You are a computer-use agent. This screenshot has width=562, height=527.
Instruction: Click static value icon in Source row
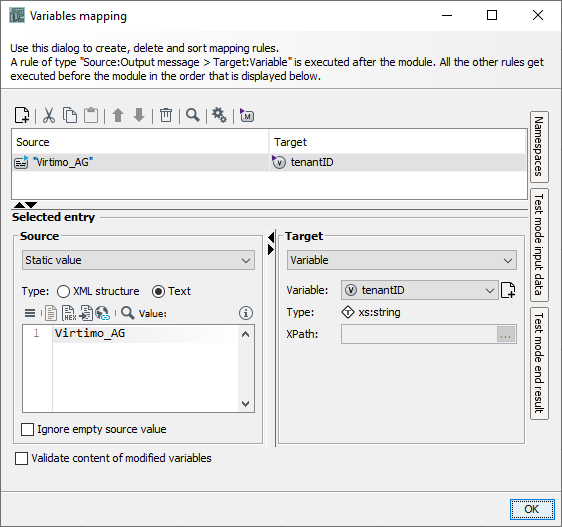21,162
